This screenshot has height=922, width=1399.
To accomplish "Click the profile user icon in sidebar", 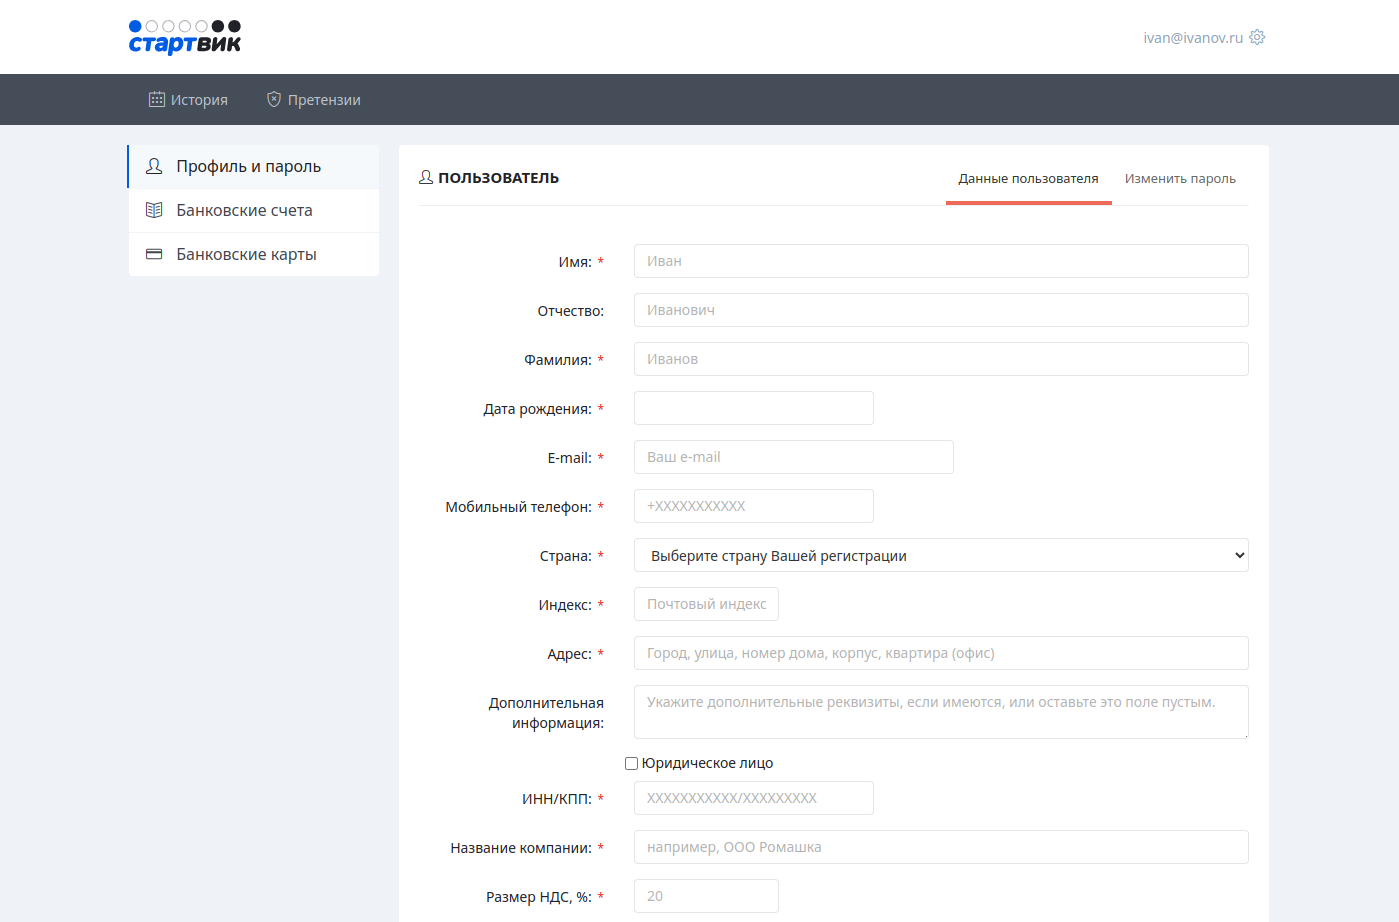I will (x=154, y=166).
